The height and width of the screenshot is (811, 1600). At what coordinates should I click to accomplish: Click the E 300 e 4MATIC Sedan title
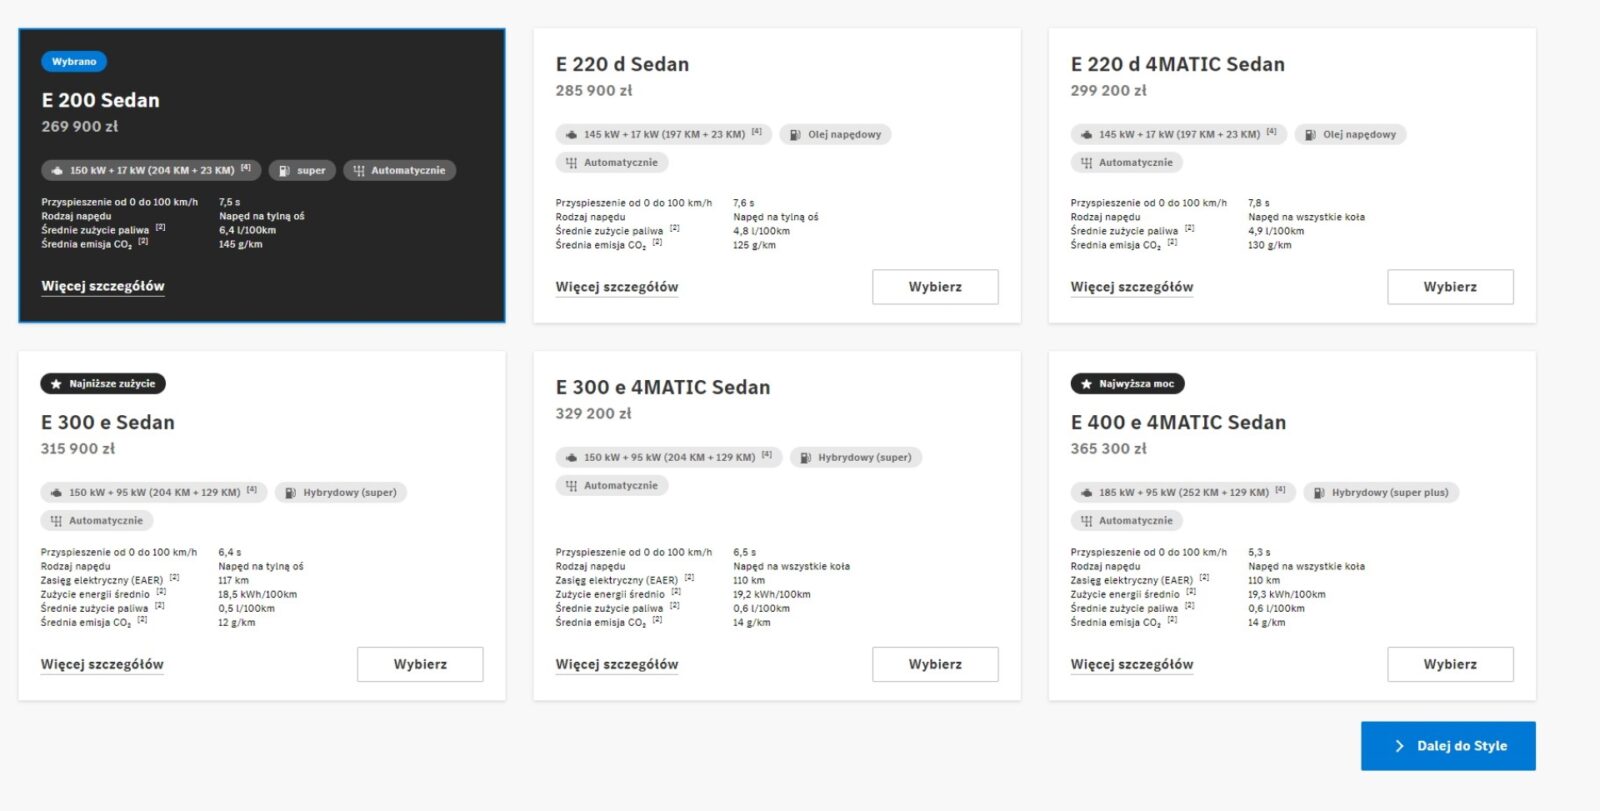[663, 387]
